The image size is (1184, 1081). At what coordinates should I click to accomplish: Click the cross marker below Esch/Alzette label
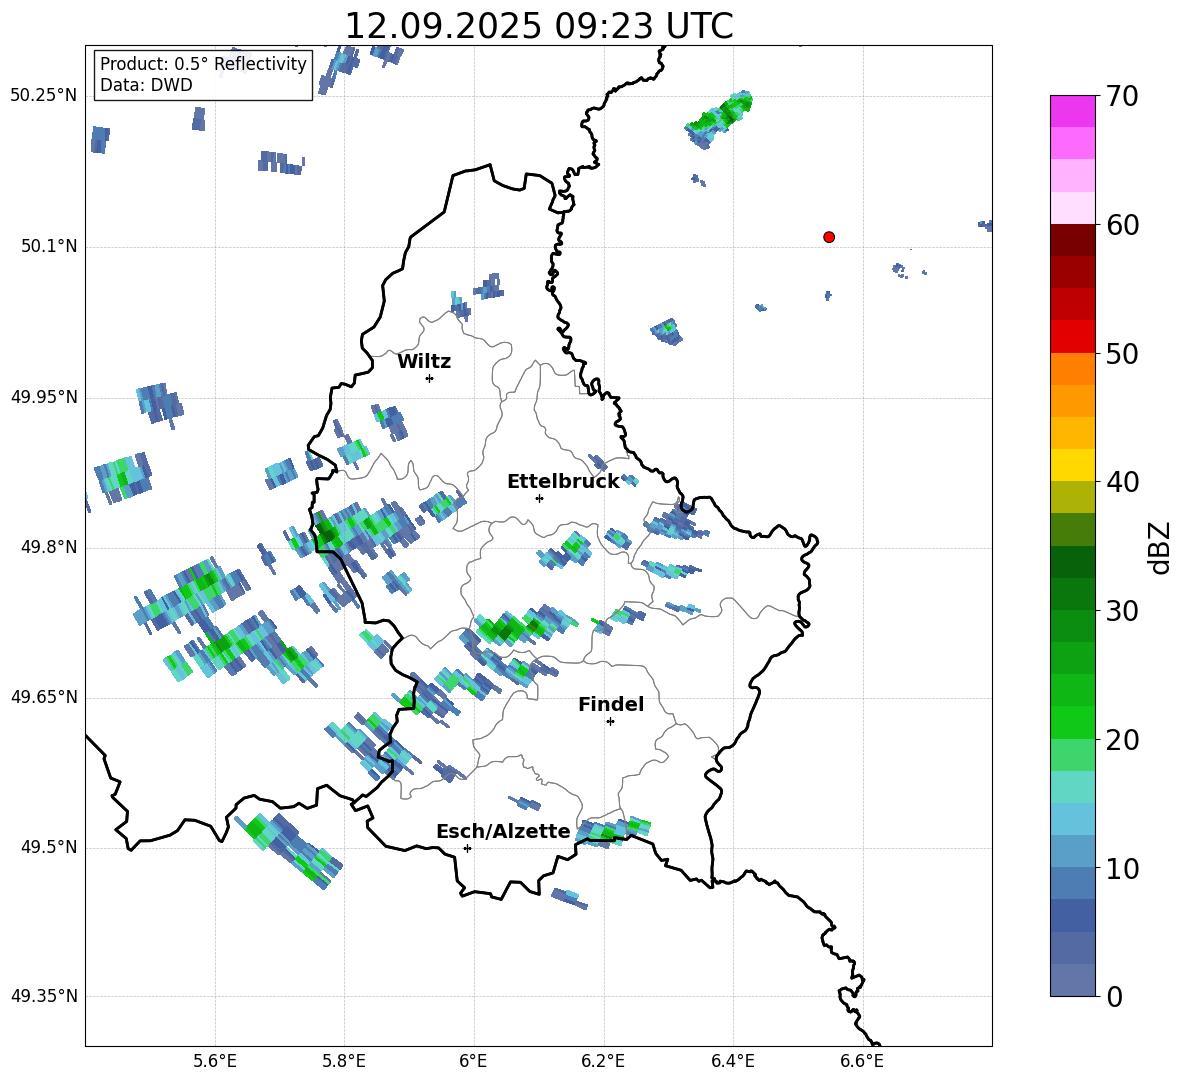click(x=467, y=848)
